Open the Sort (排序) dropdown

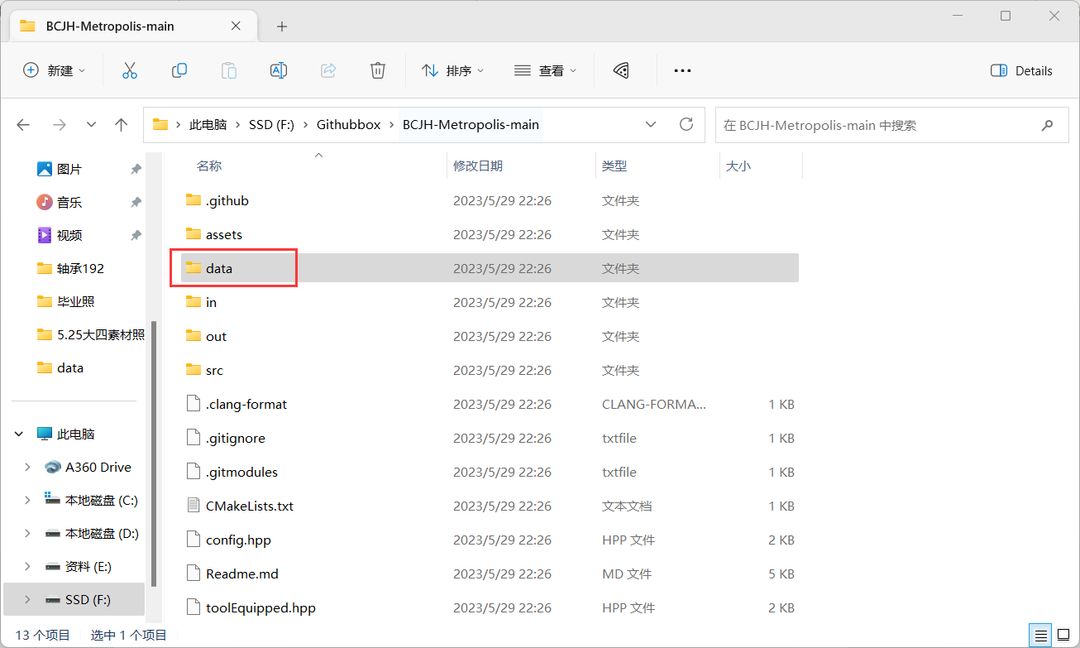pos(453,70)
